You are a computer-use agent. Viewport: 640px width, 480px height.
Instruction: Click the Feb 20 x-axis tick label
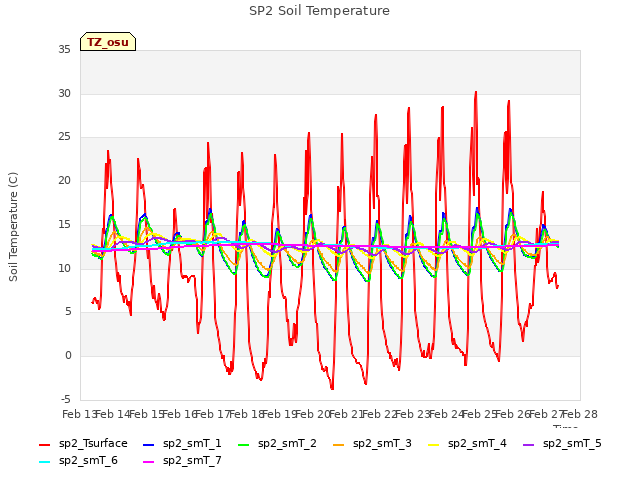click(x=312, y=414)
